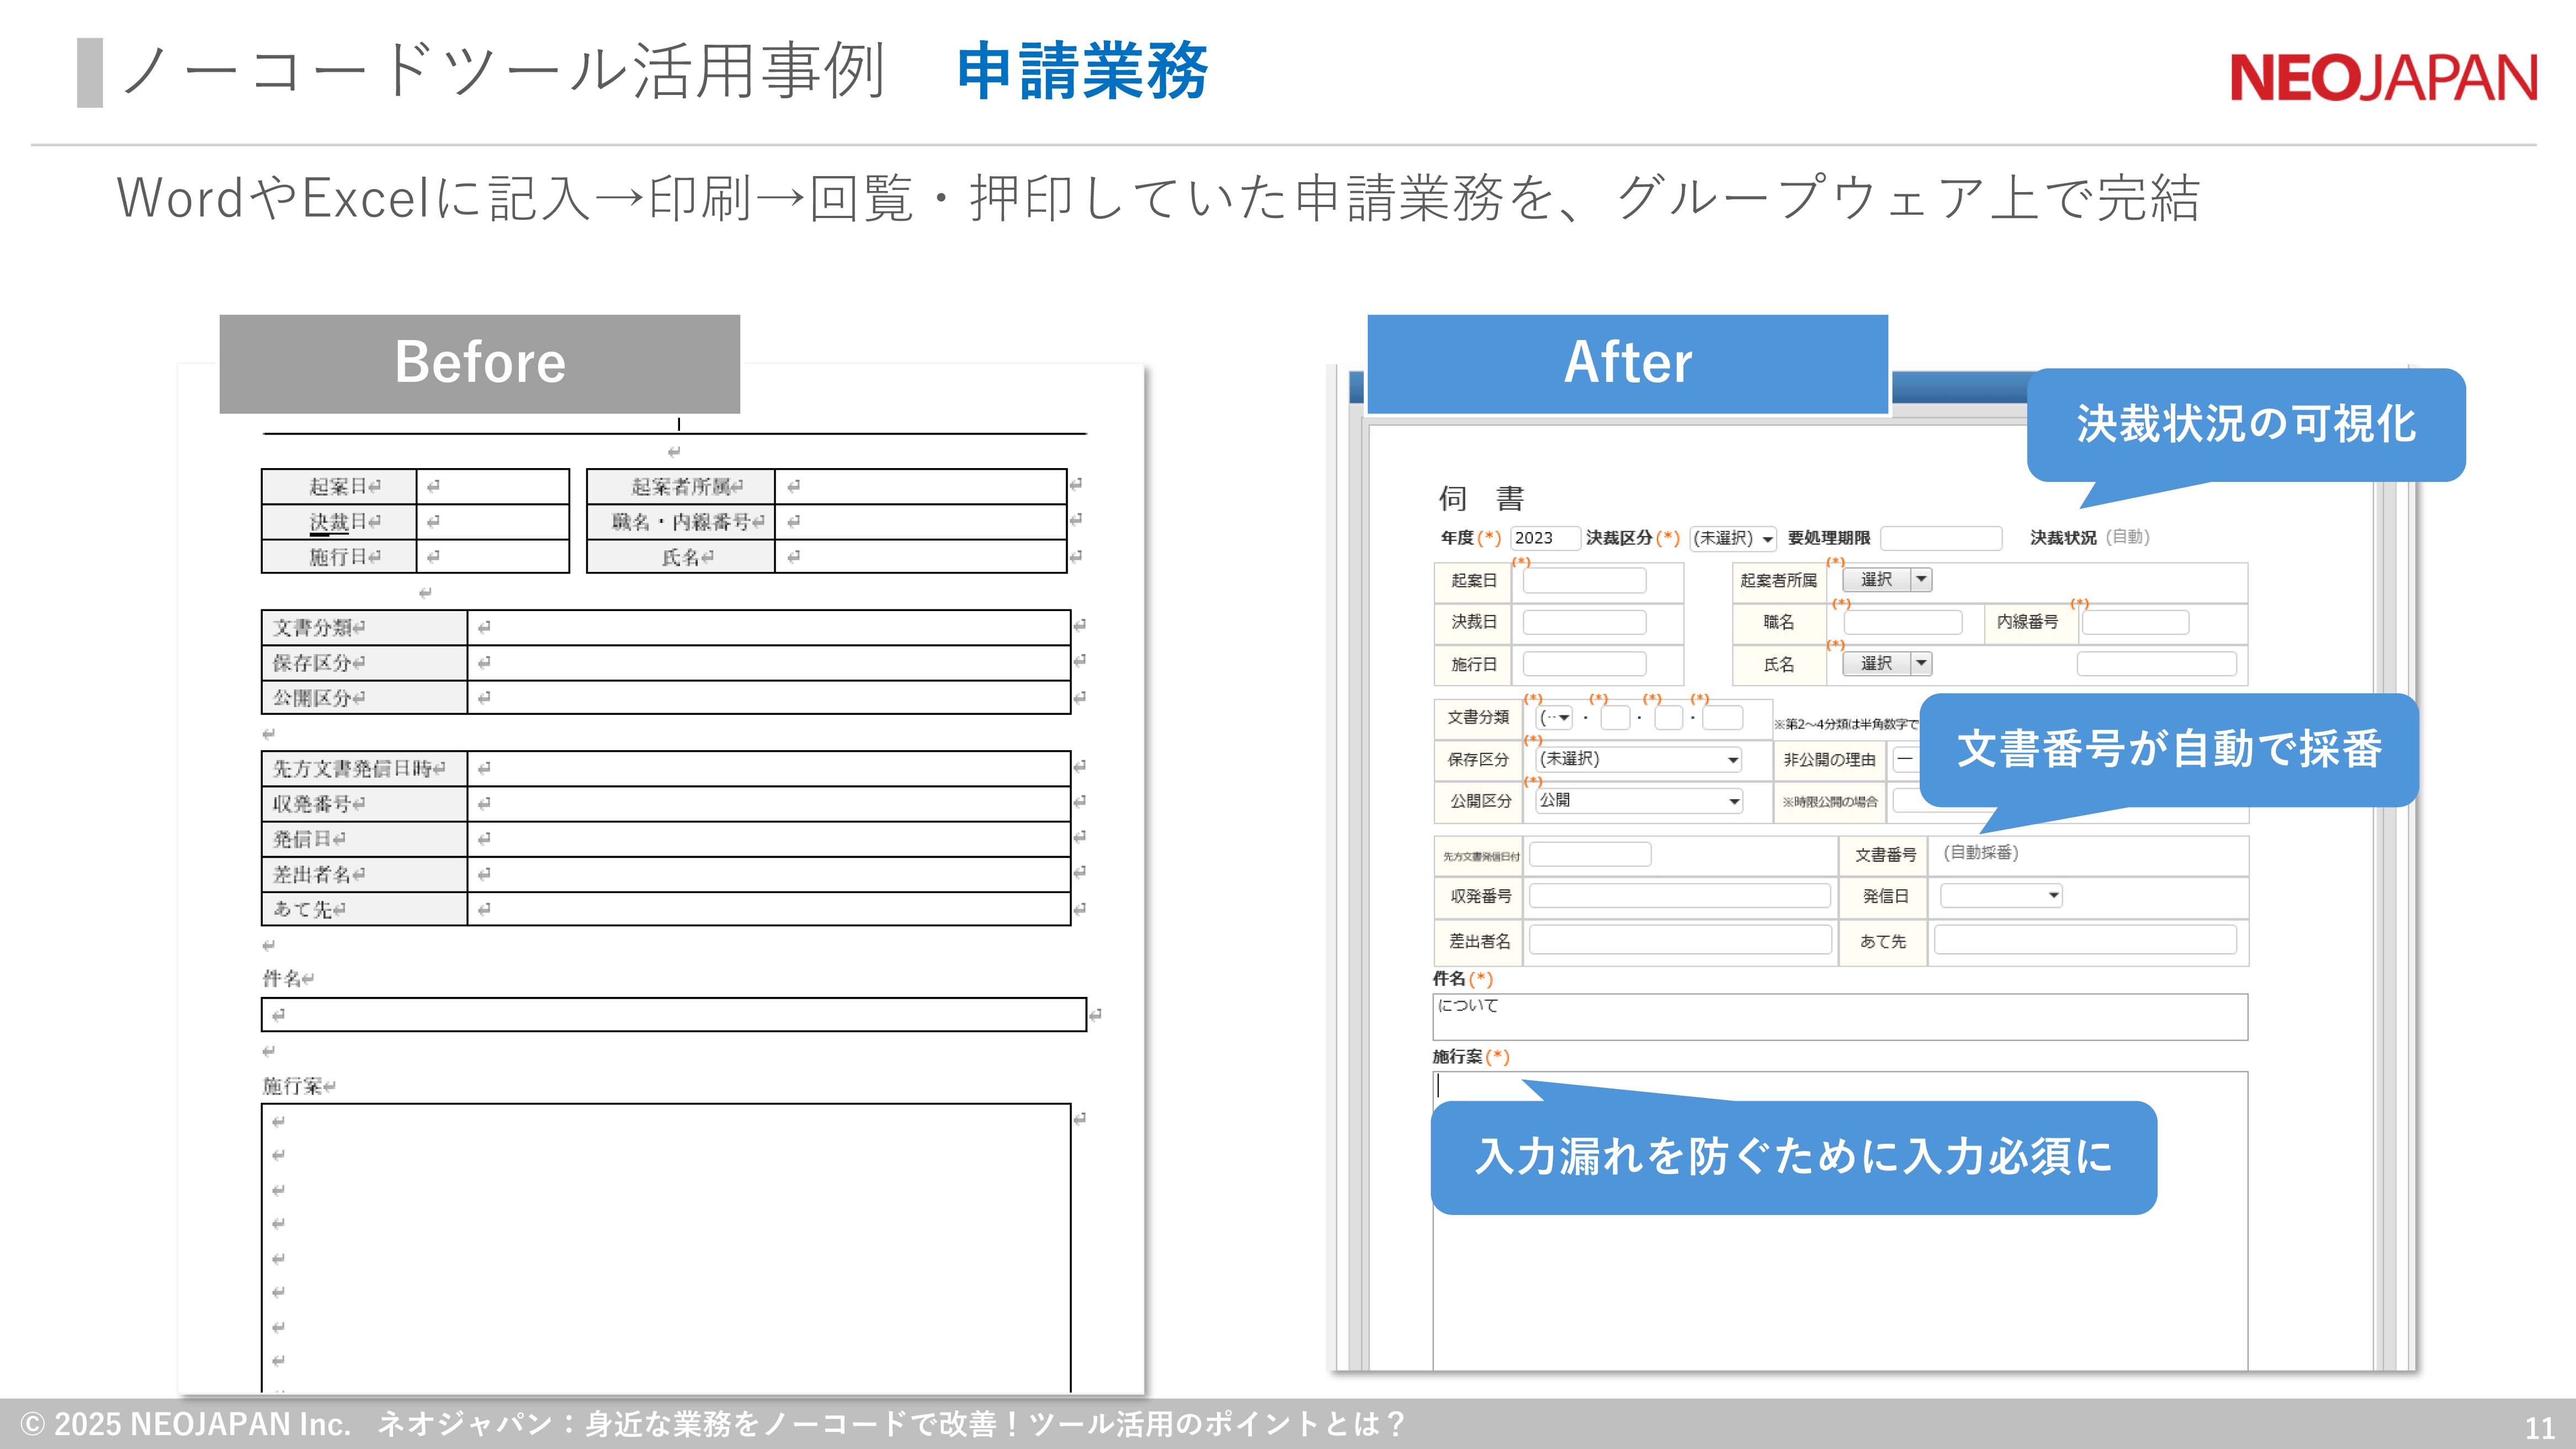Click the 起案日 input in After form

coord(1584,581)
